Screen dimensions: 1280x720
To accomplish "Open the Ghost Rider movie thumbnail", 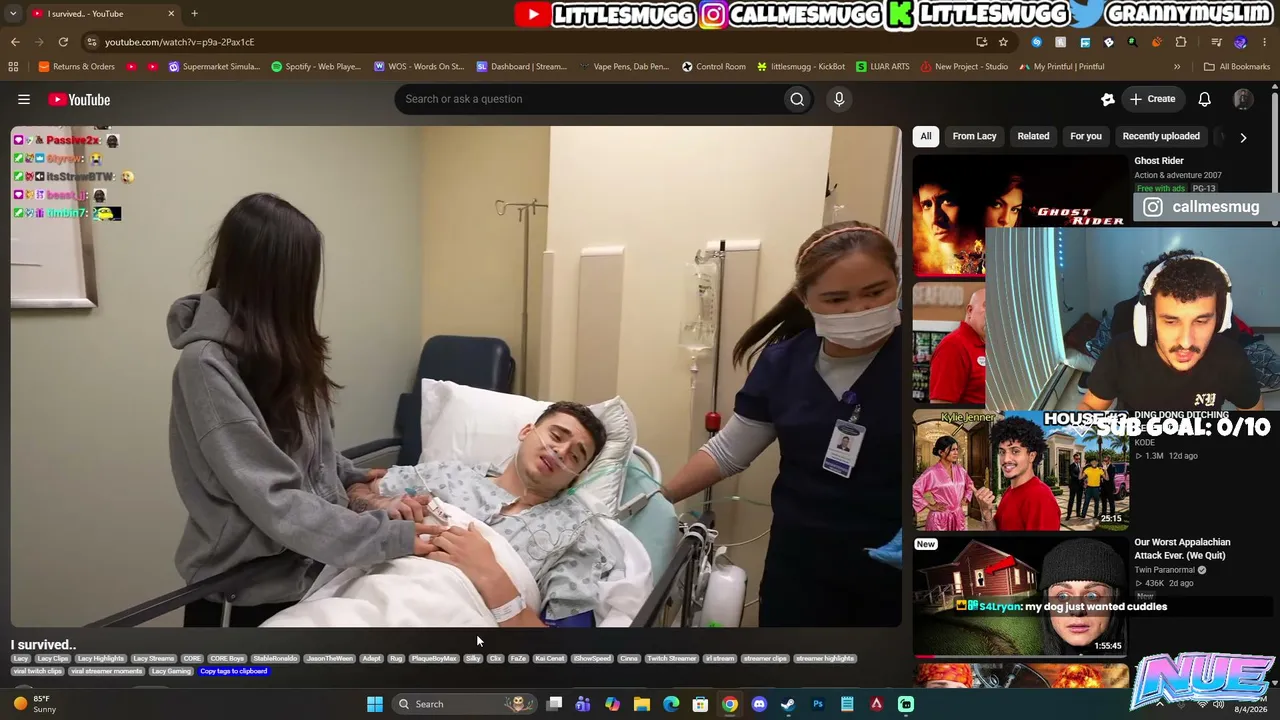I will click(1020, 214).
